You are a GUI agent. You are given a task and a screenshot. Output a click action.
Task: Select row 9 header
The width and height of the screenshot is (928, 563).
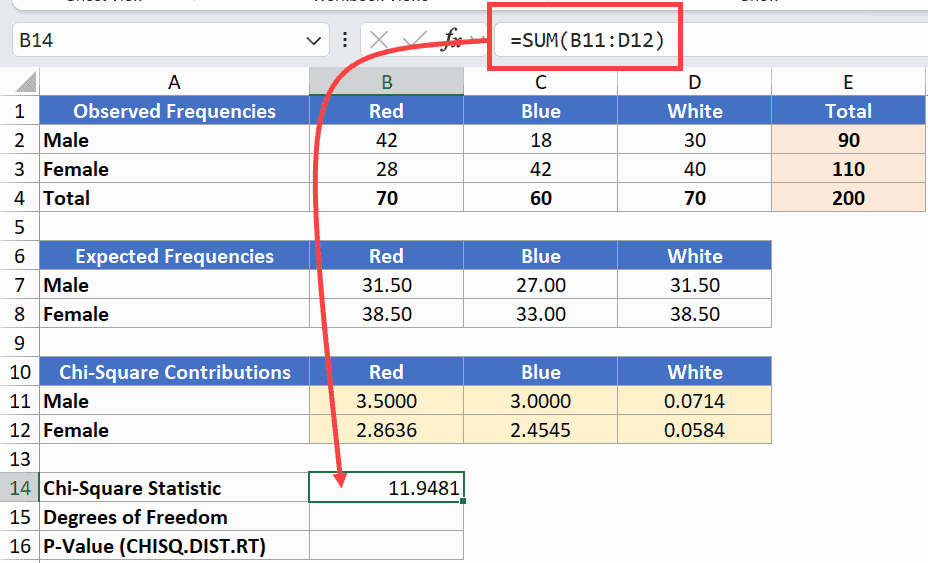point(20,343)
